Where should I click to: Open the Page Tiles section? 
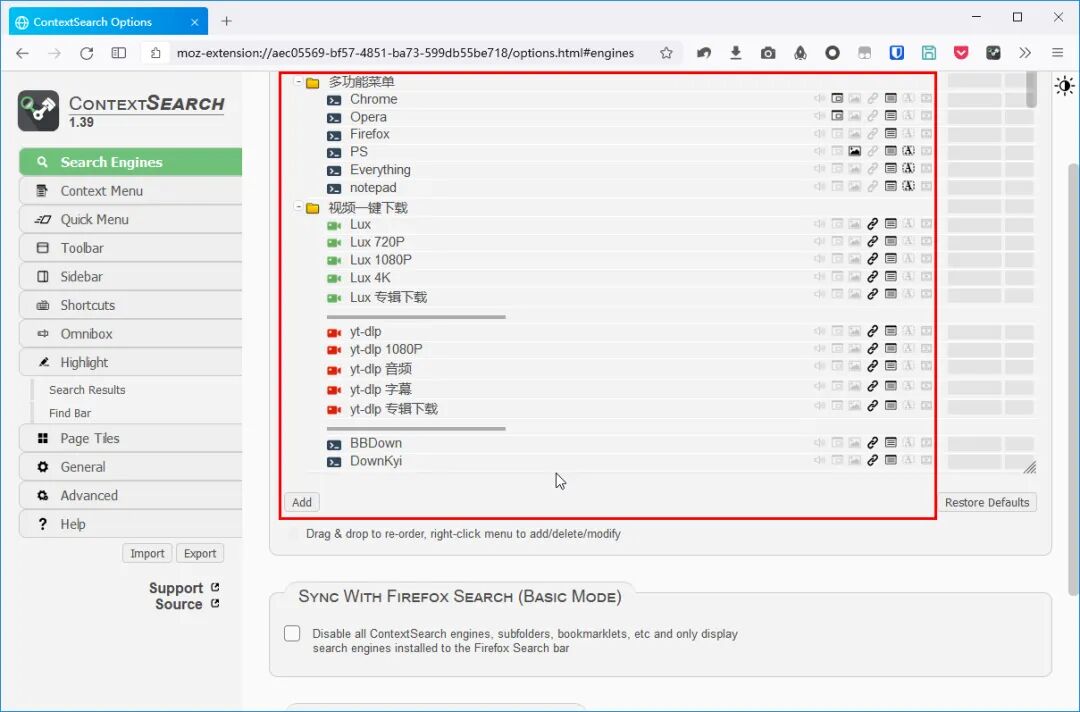pos(131,438)
